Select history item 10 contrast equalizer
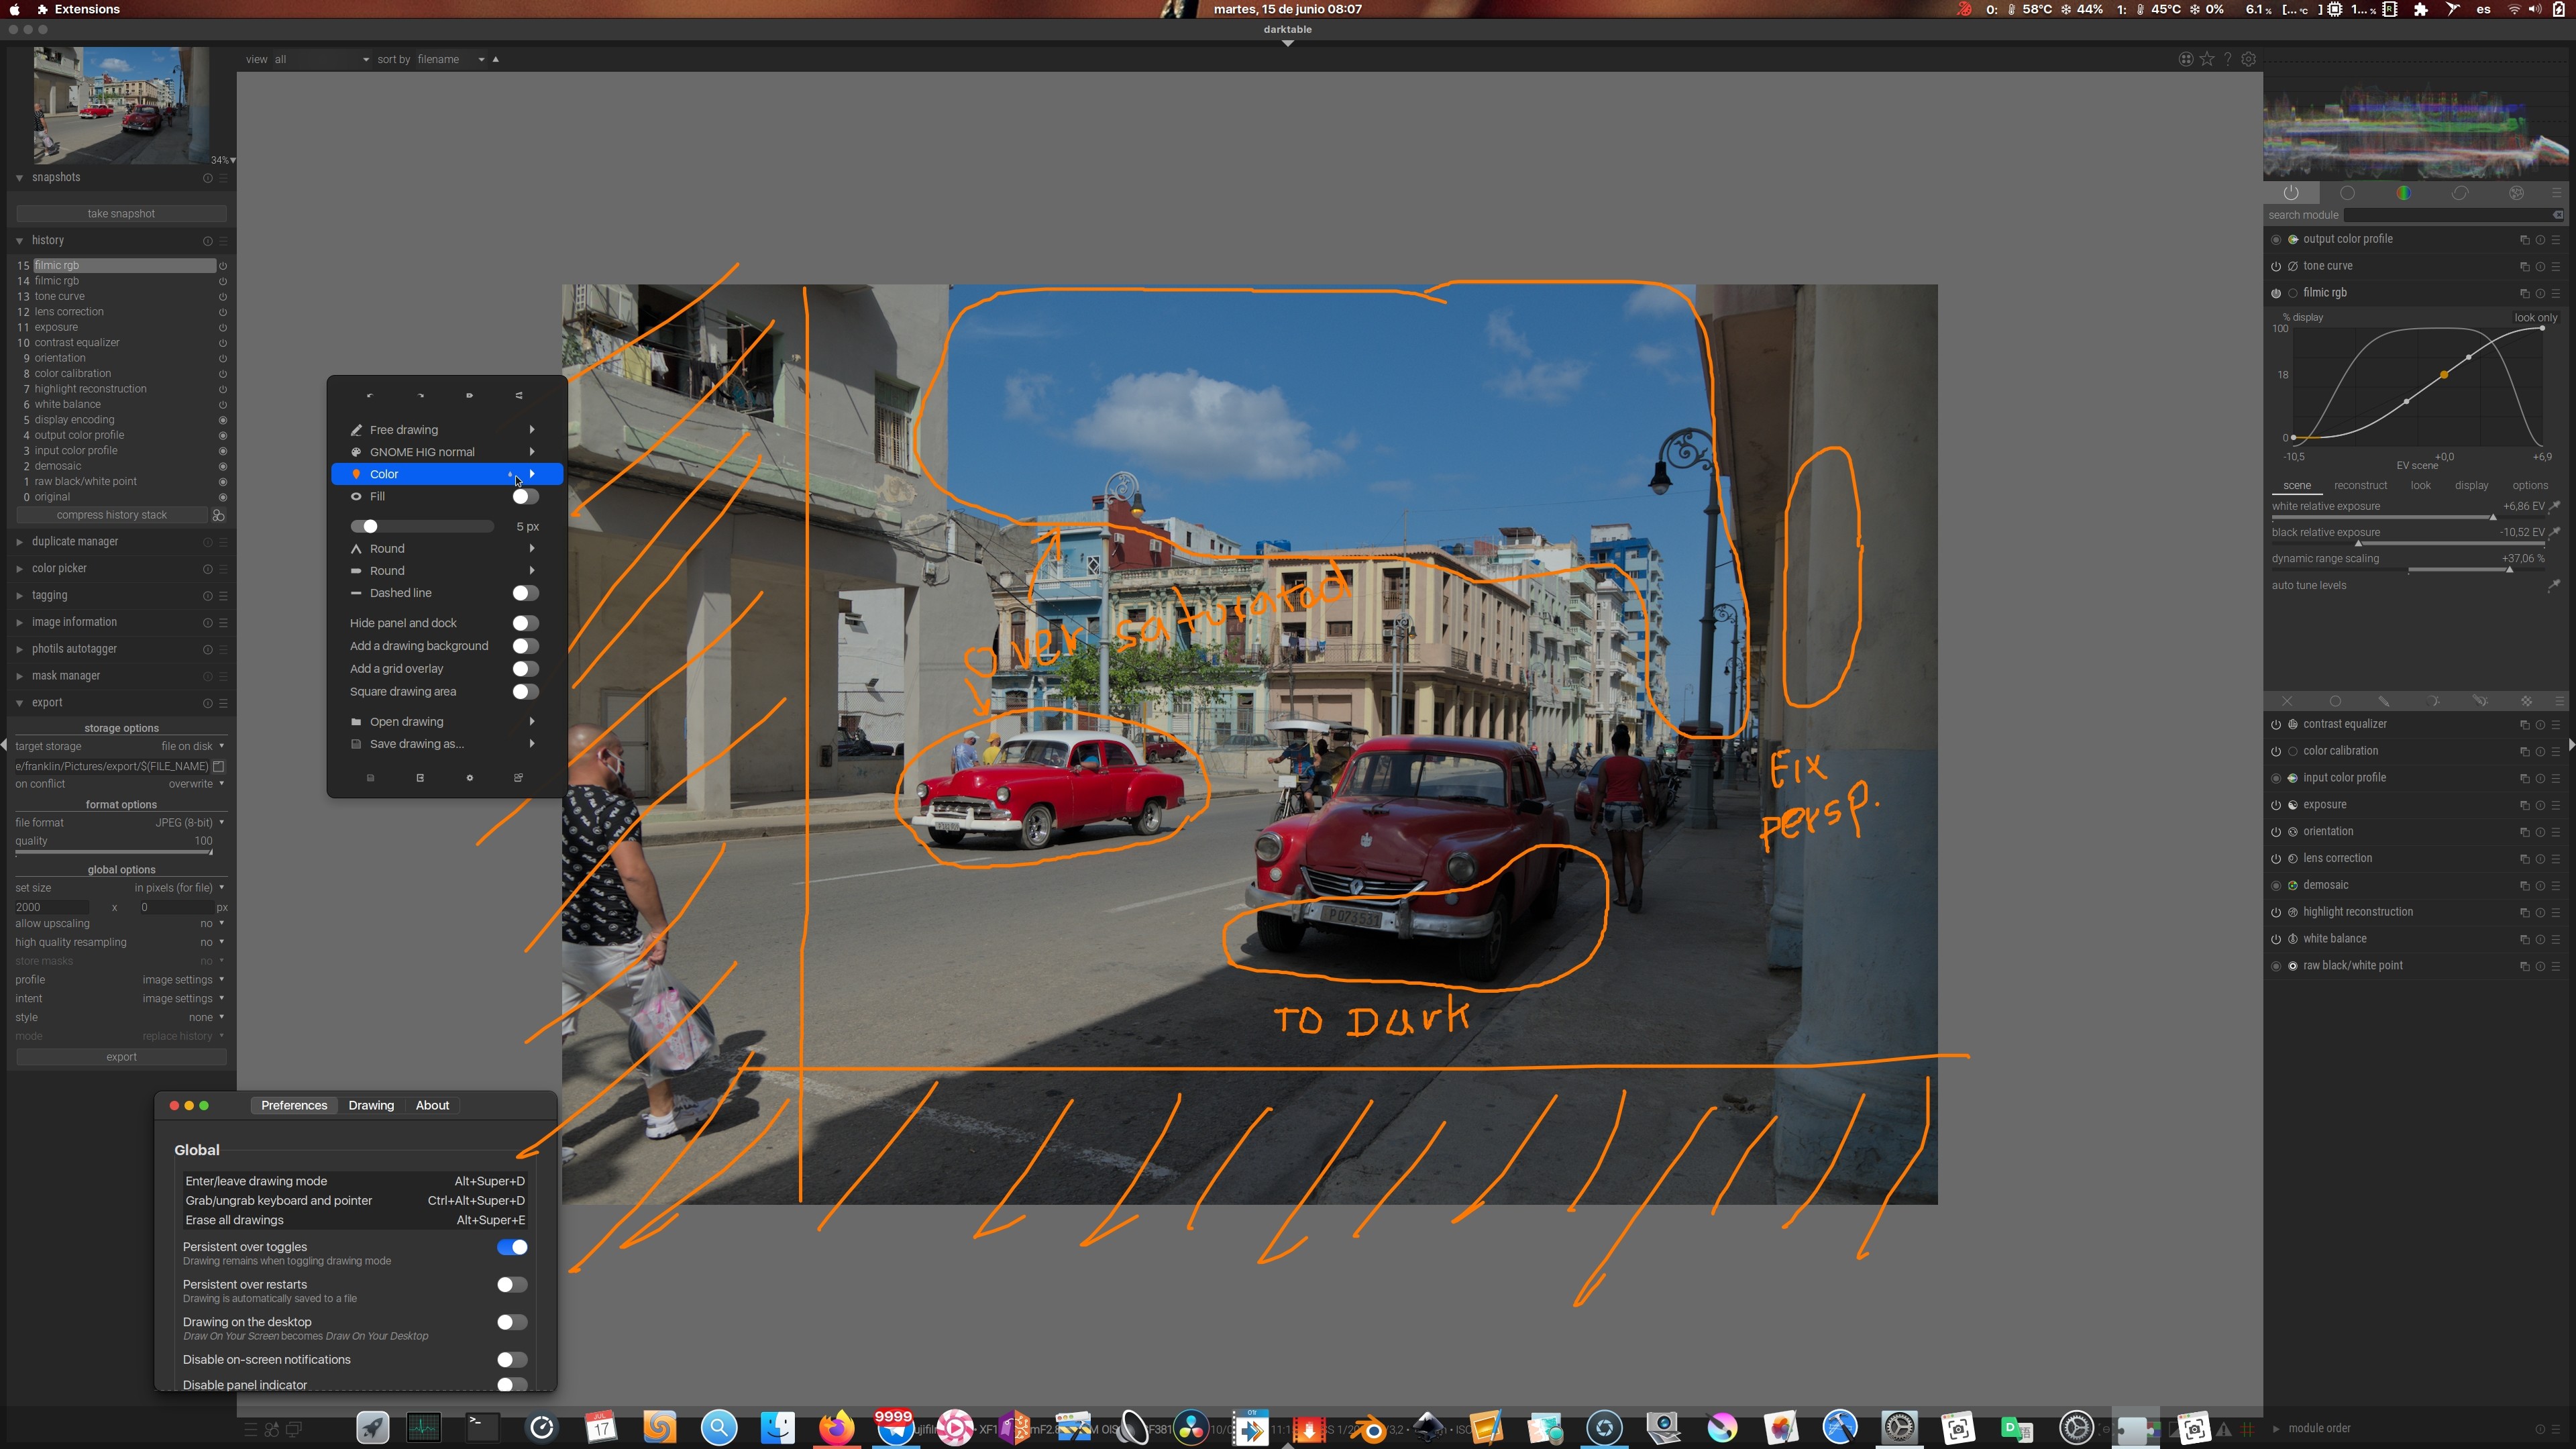 [x=77, y=342]
